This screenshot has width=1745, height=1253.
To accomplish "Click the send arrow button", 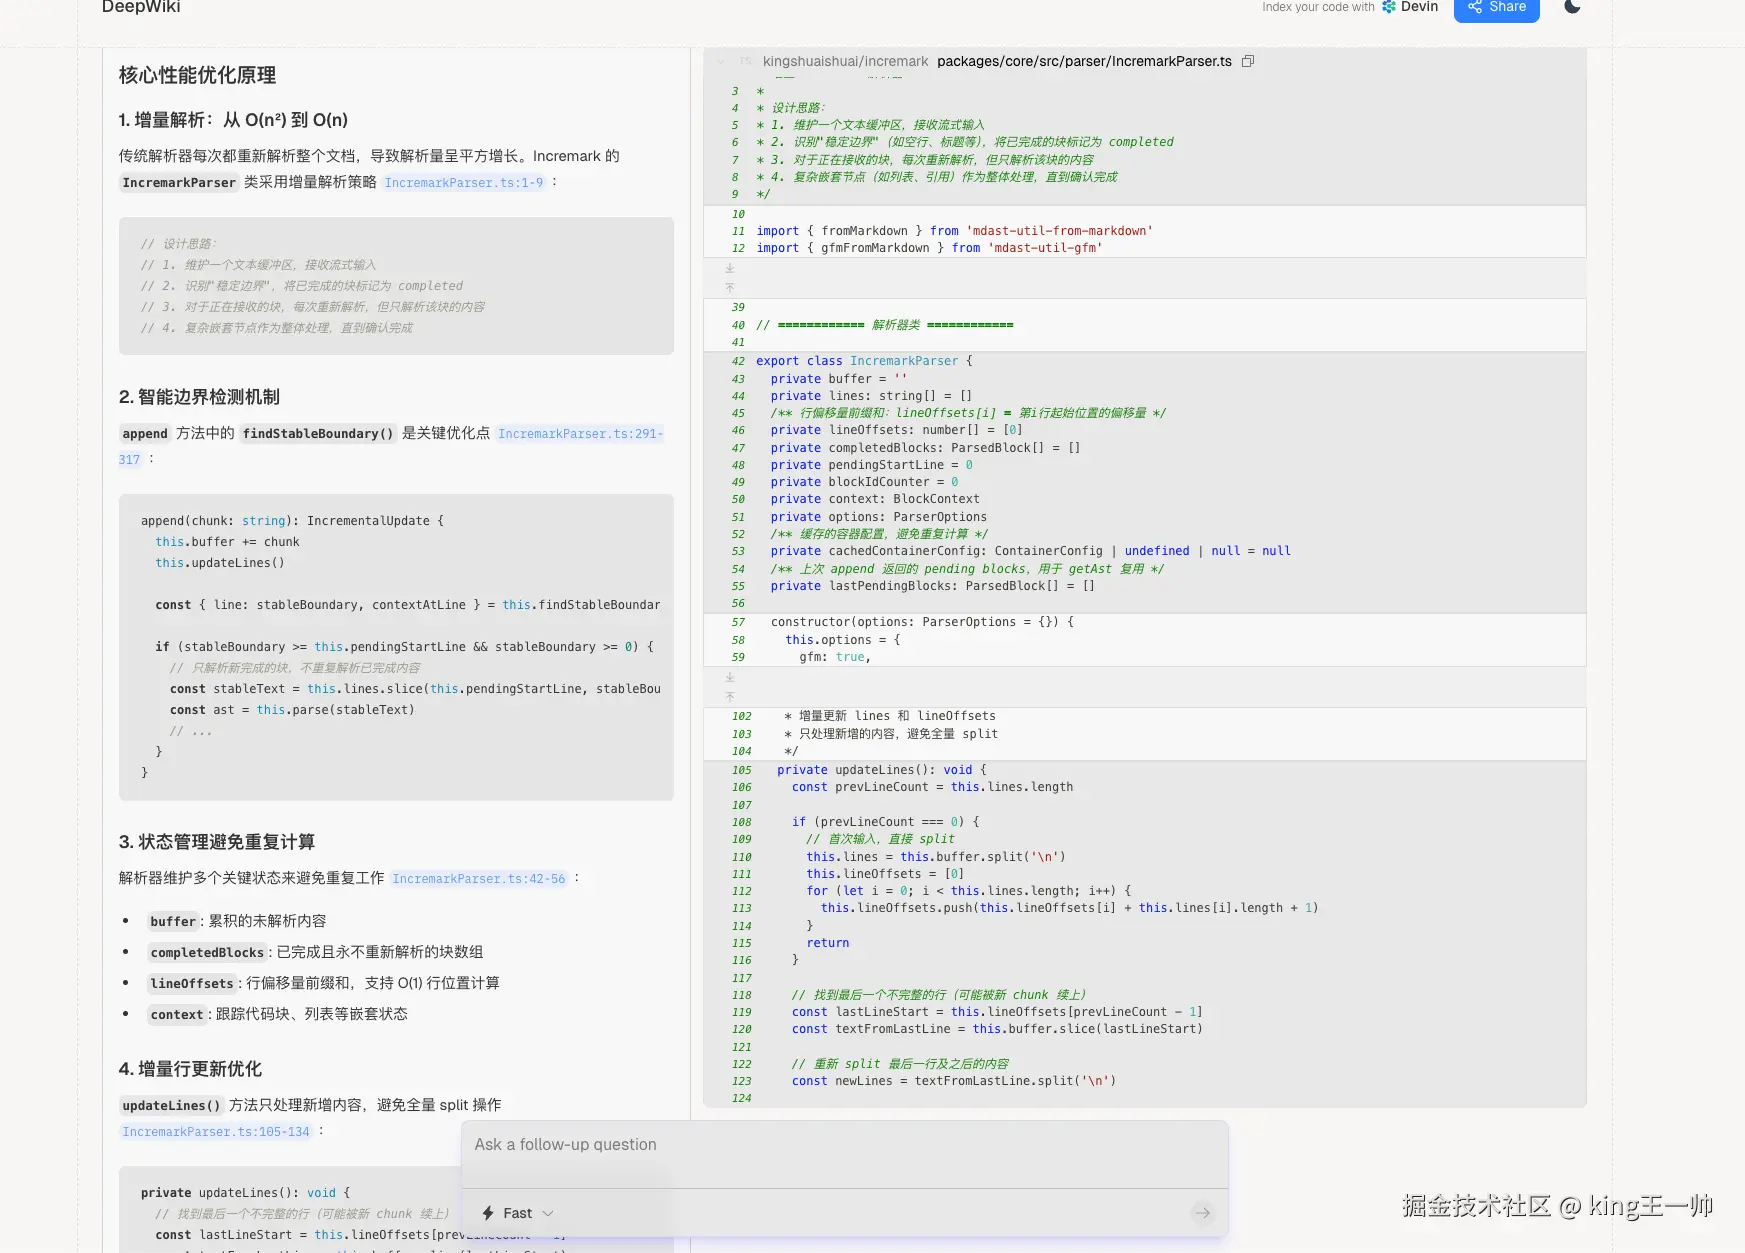I will tap(1202, 1213).
